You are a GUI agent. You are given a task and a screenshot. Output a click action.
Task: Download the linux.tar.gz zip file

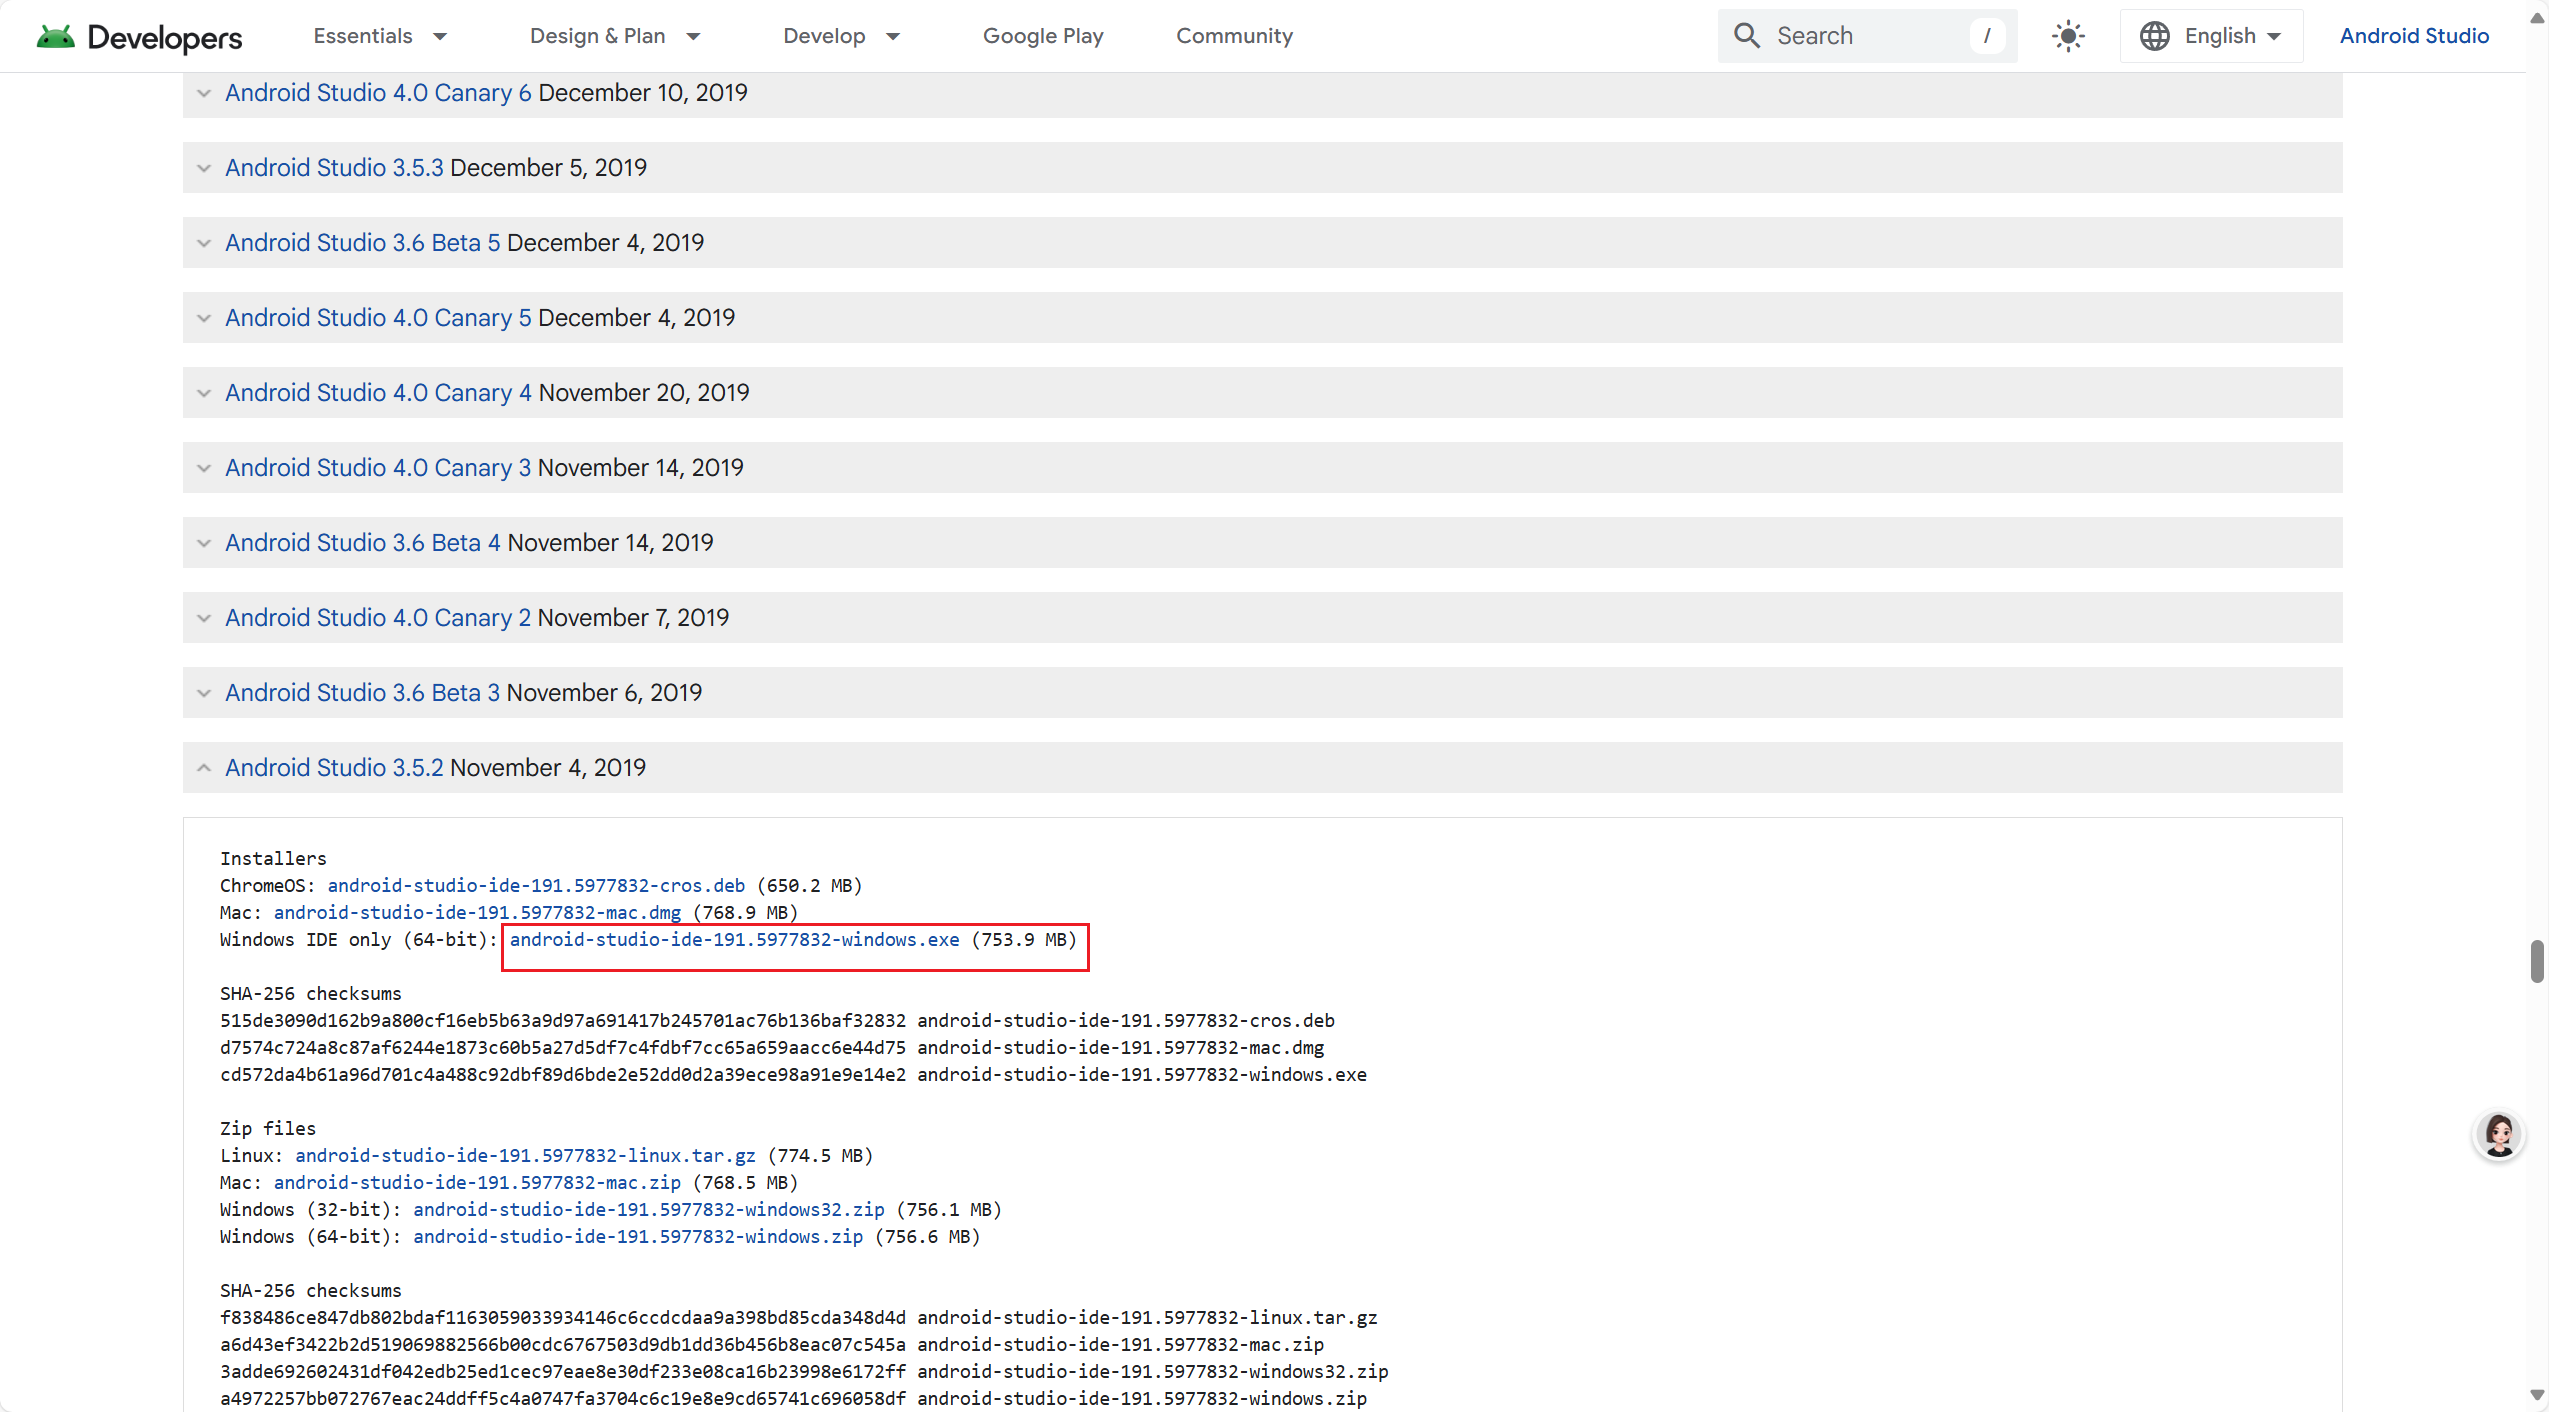[525, 1156]
